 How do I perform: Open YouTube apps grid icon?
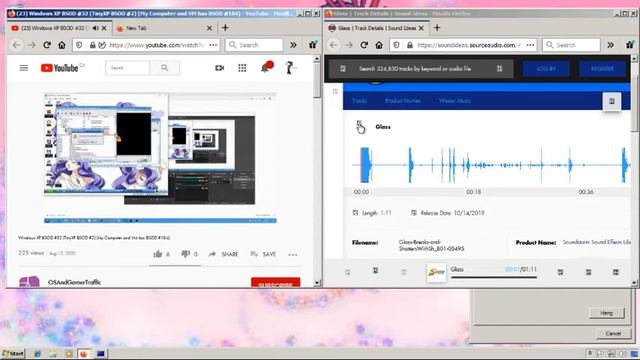pos(242,68)
